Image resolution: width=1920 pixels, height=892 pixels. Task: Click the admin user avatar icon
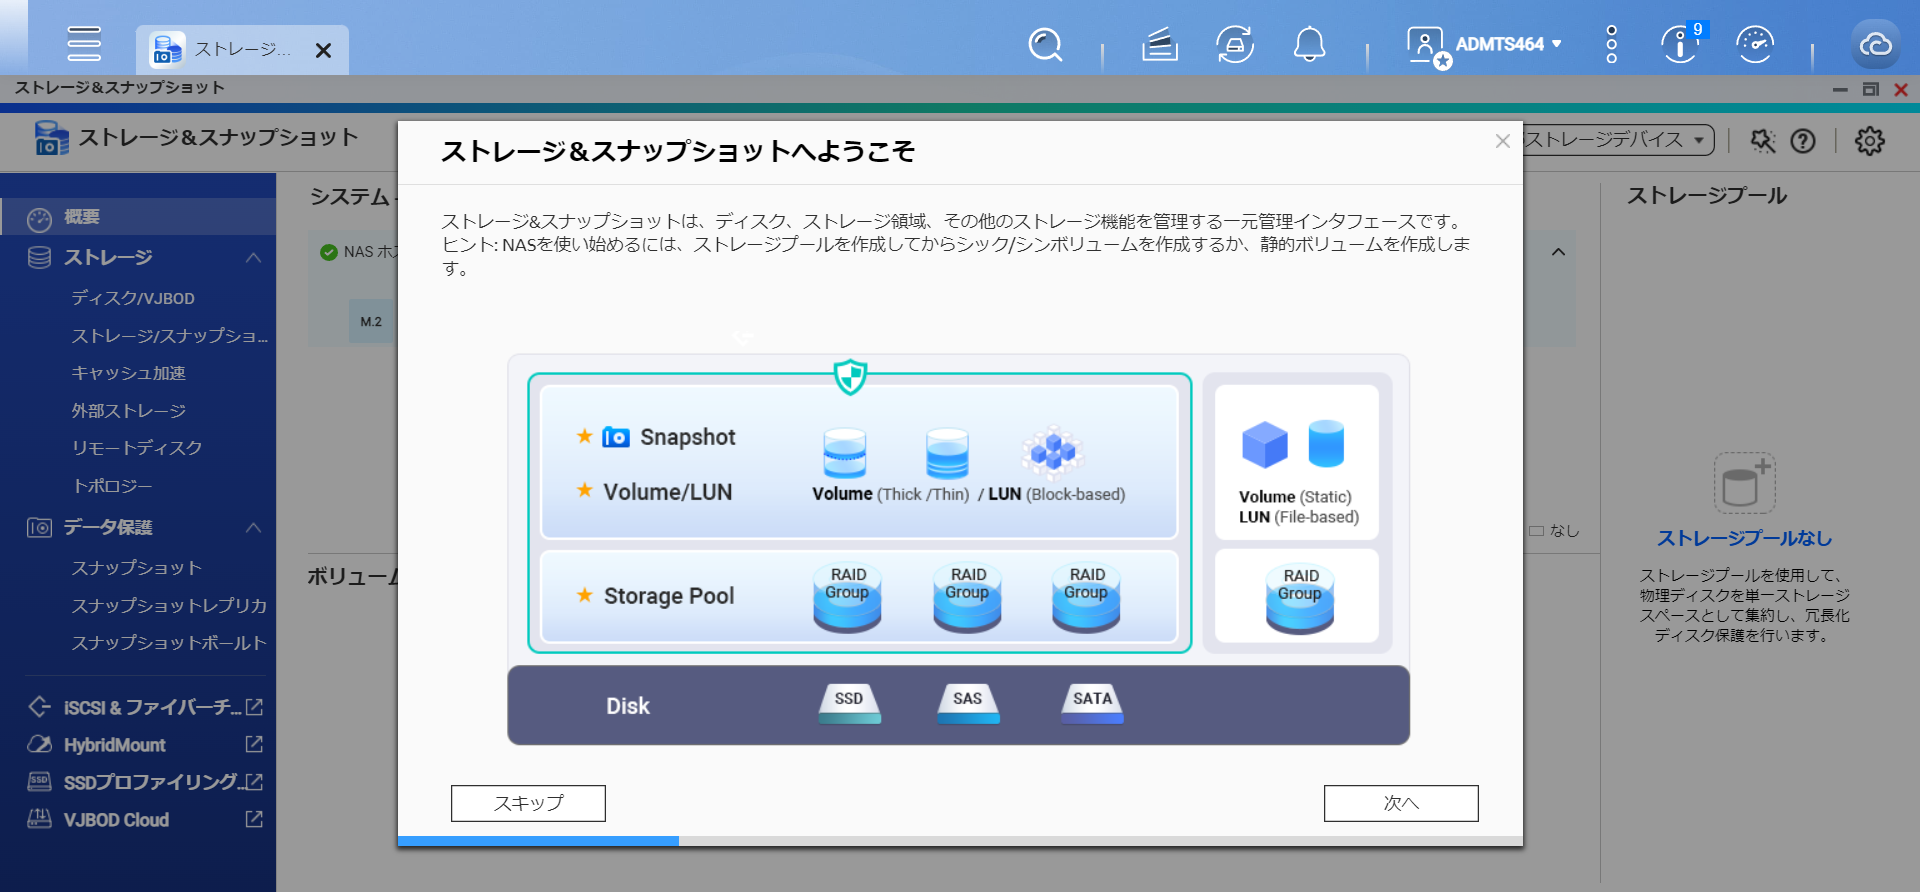tap(1427, 46)
